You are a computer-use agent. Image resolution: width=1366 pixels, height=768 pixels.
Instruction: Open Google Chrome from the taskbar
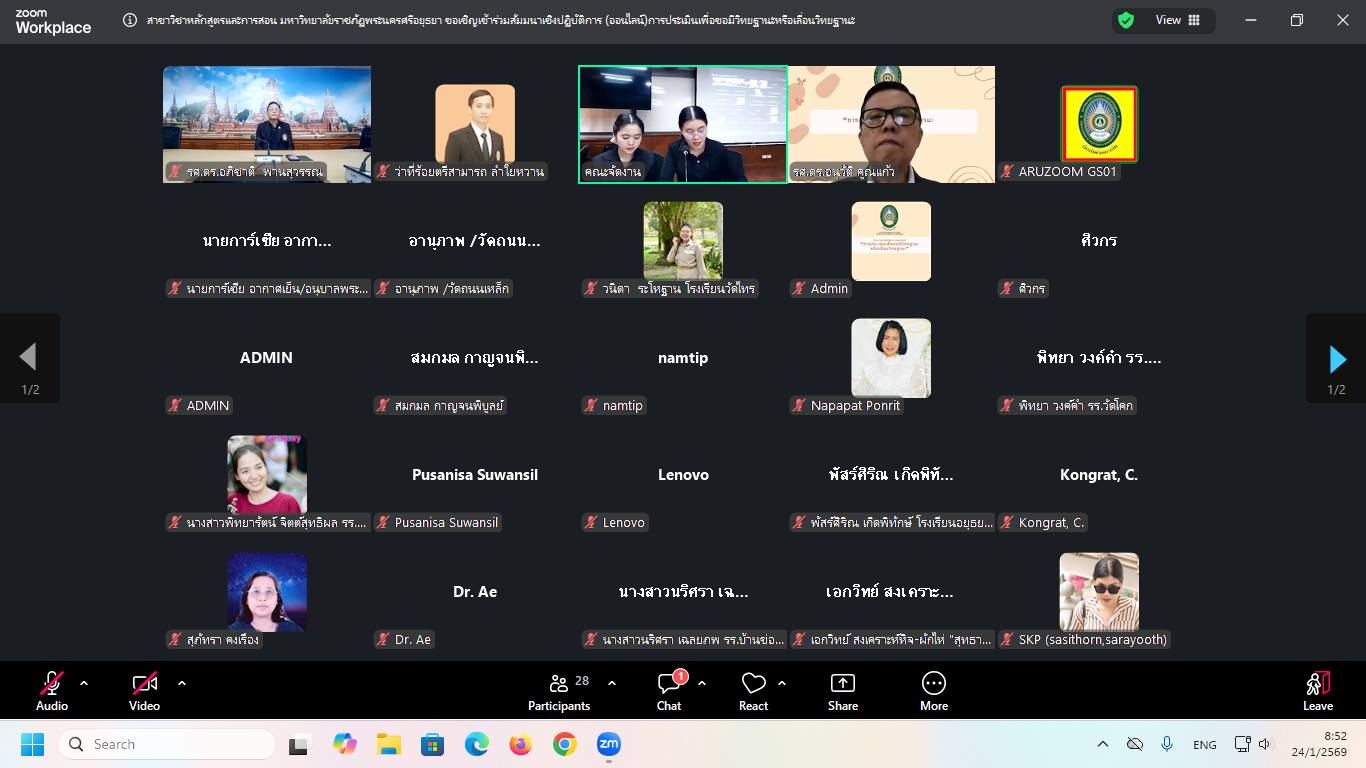pos(565,744)
